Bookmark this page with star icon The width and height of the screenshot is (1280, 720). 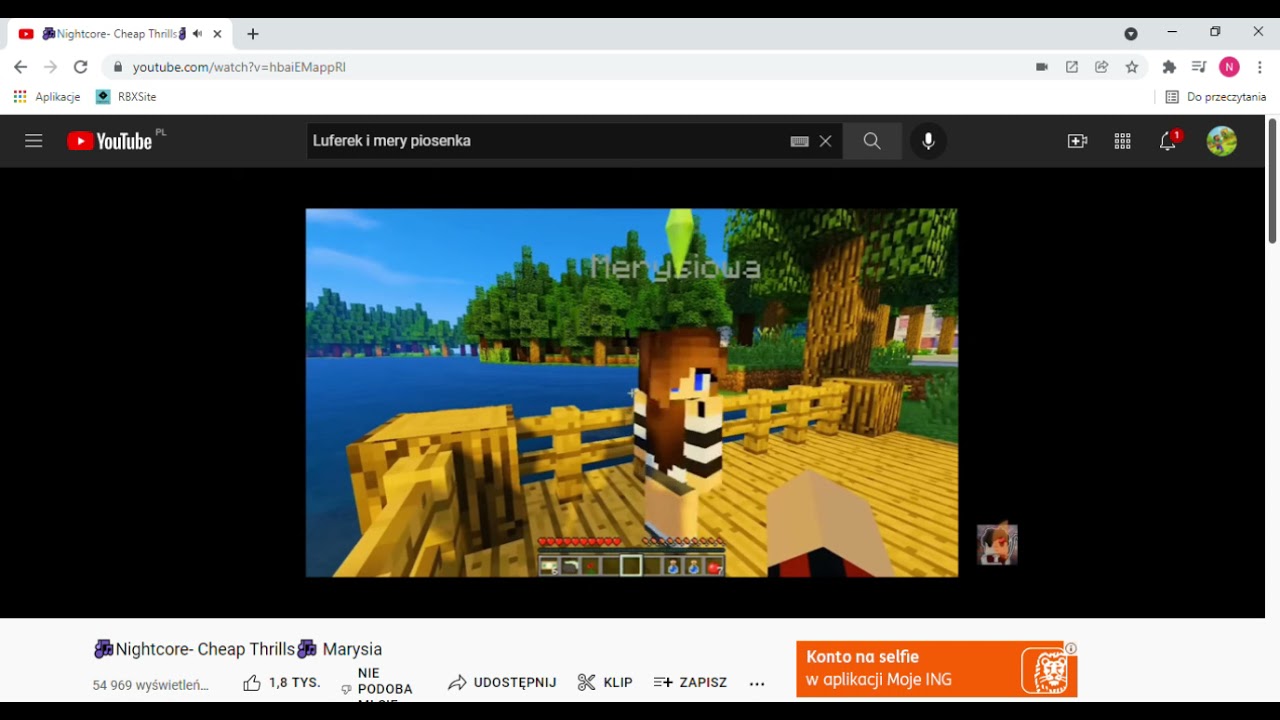1132,67
